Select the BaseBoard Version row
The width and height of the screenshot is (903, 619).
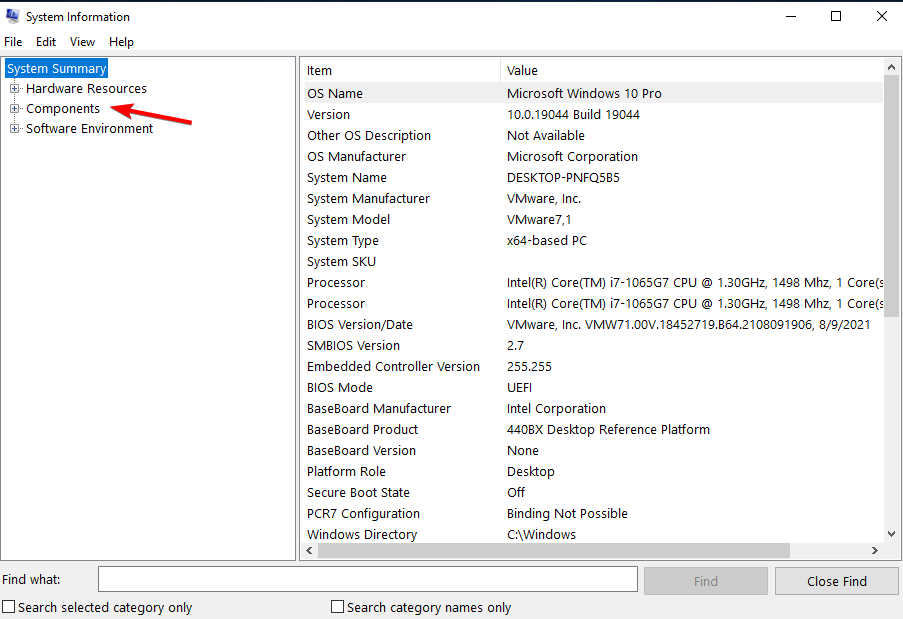click(x=594, y=451)
